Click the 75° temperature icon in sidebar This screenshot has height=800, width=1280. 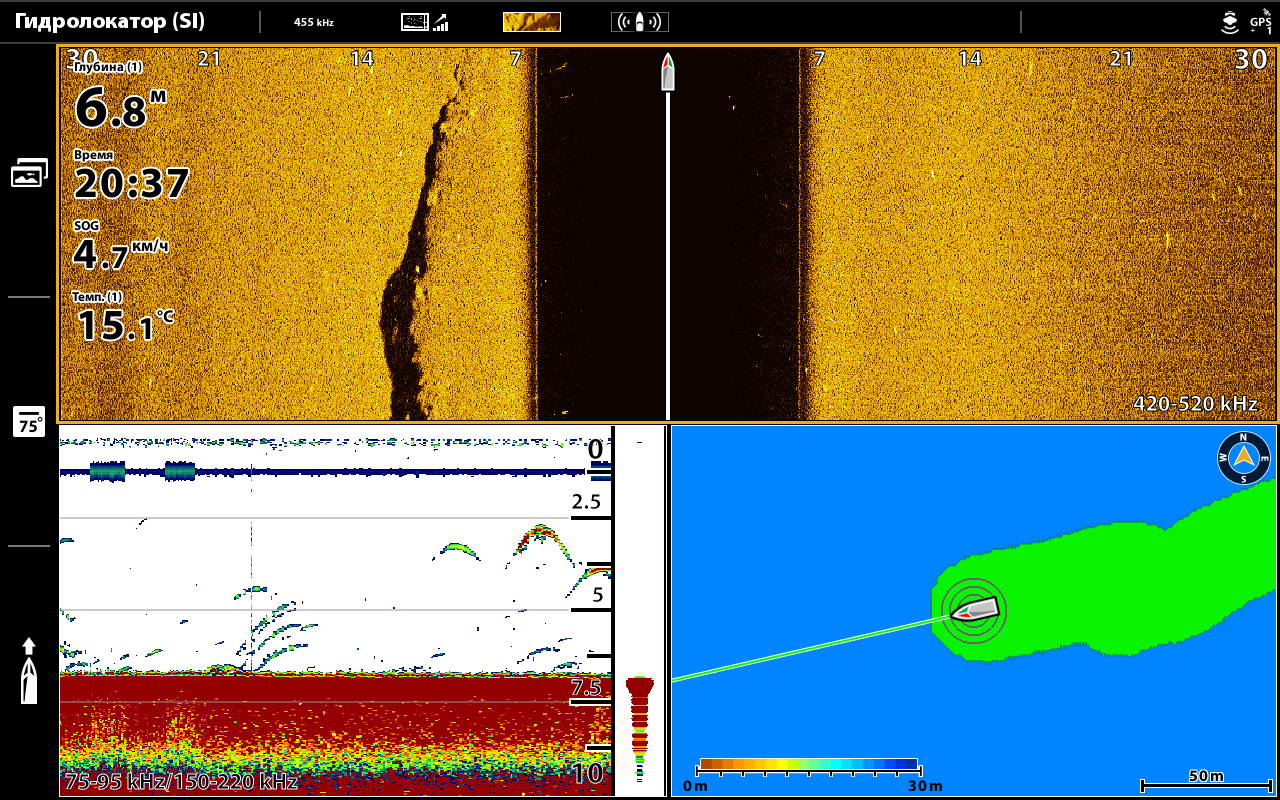[29, 422]
